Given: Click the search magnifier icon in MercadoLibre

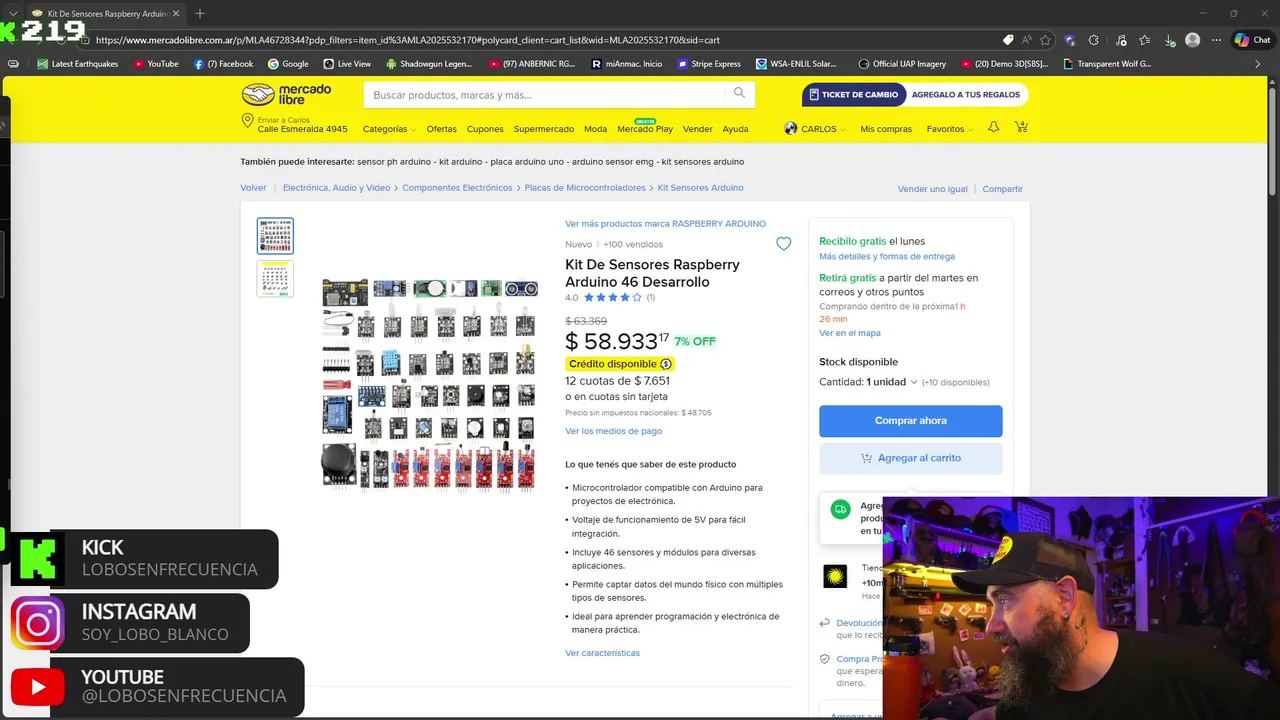Looking at the screenshot, I should pos(739,93).
